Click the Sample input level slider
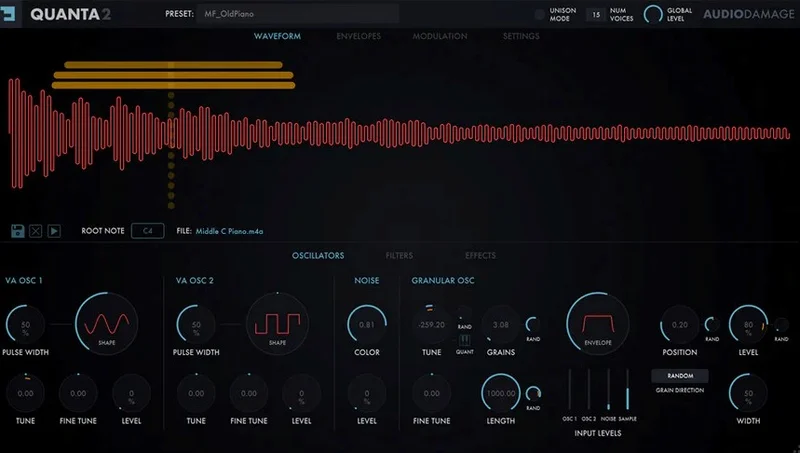 pos(628,390)
